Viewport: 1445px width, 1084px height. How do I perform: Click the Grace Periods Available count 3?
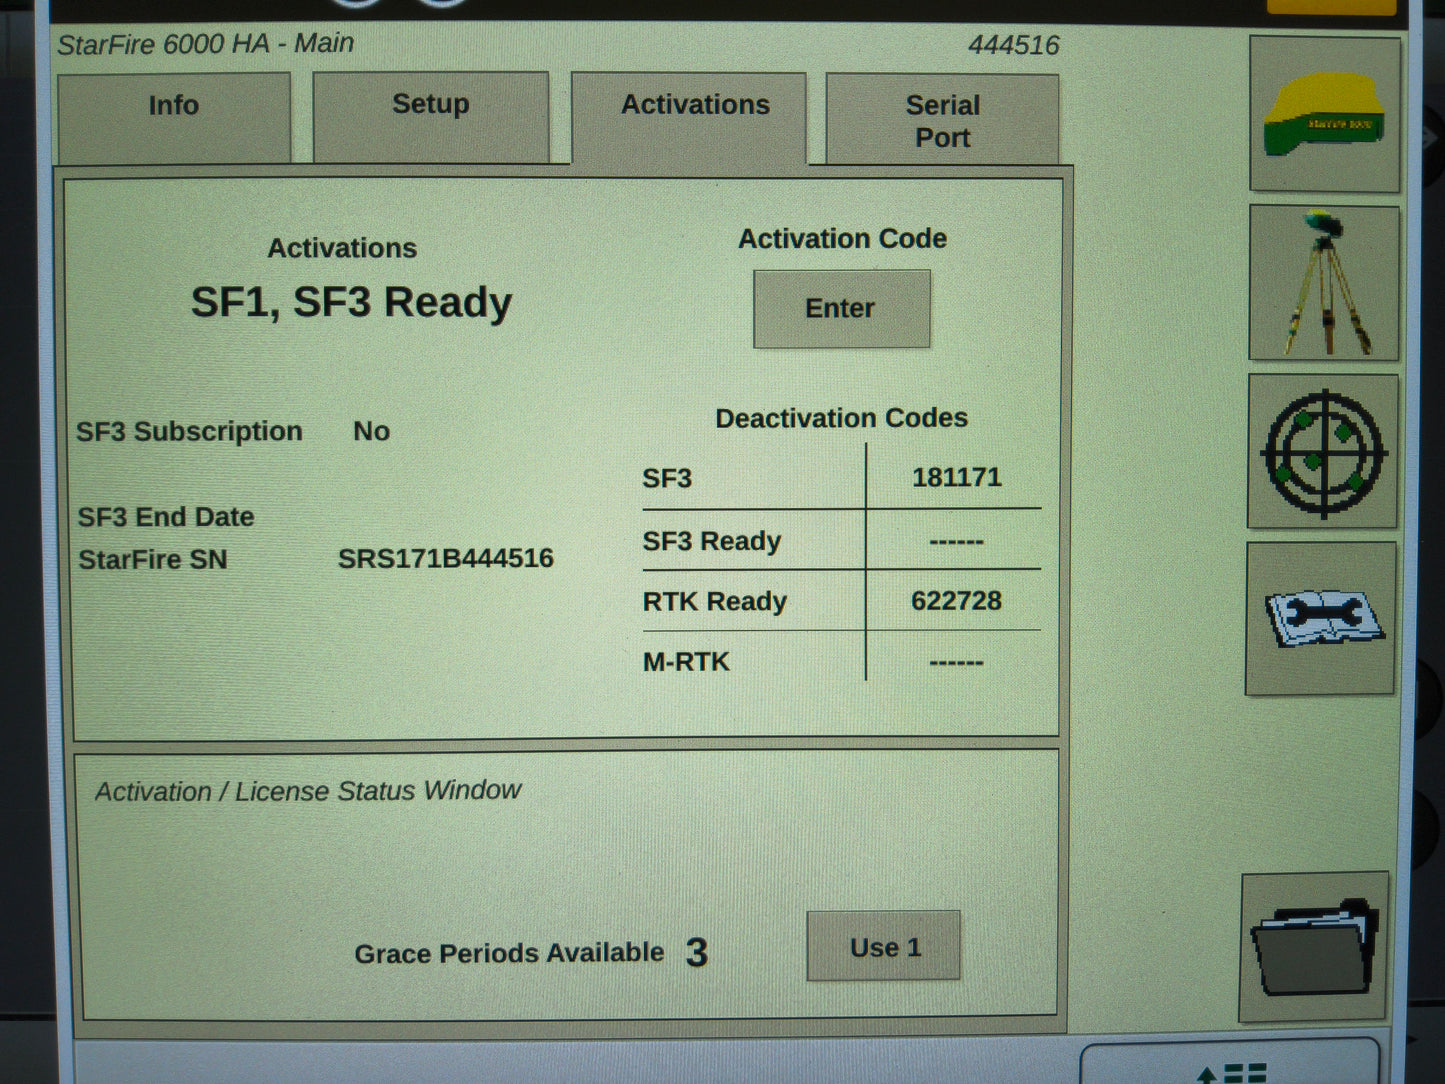pos(697,952)
